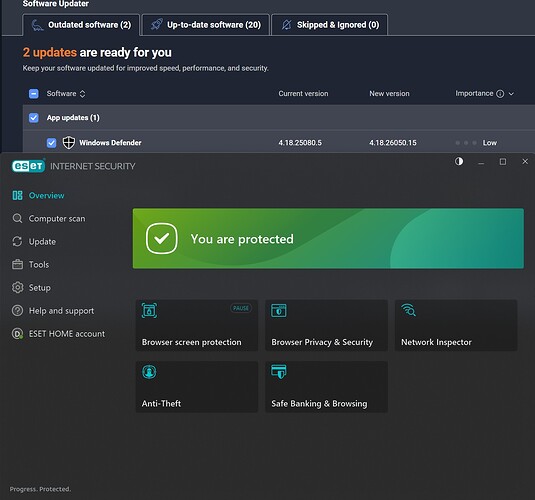Click the App updates (1) group label

pos(73,118)
